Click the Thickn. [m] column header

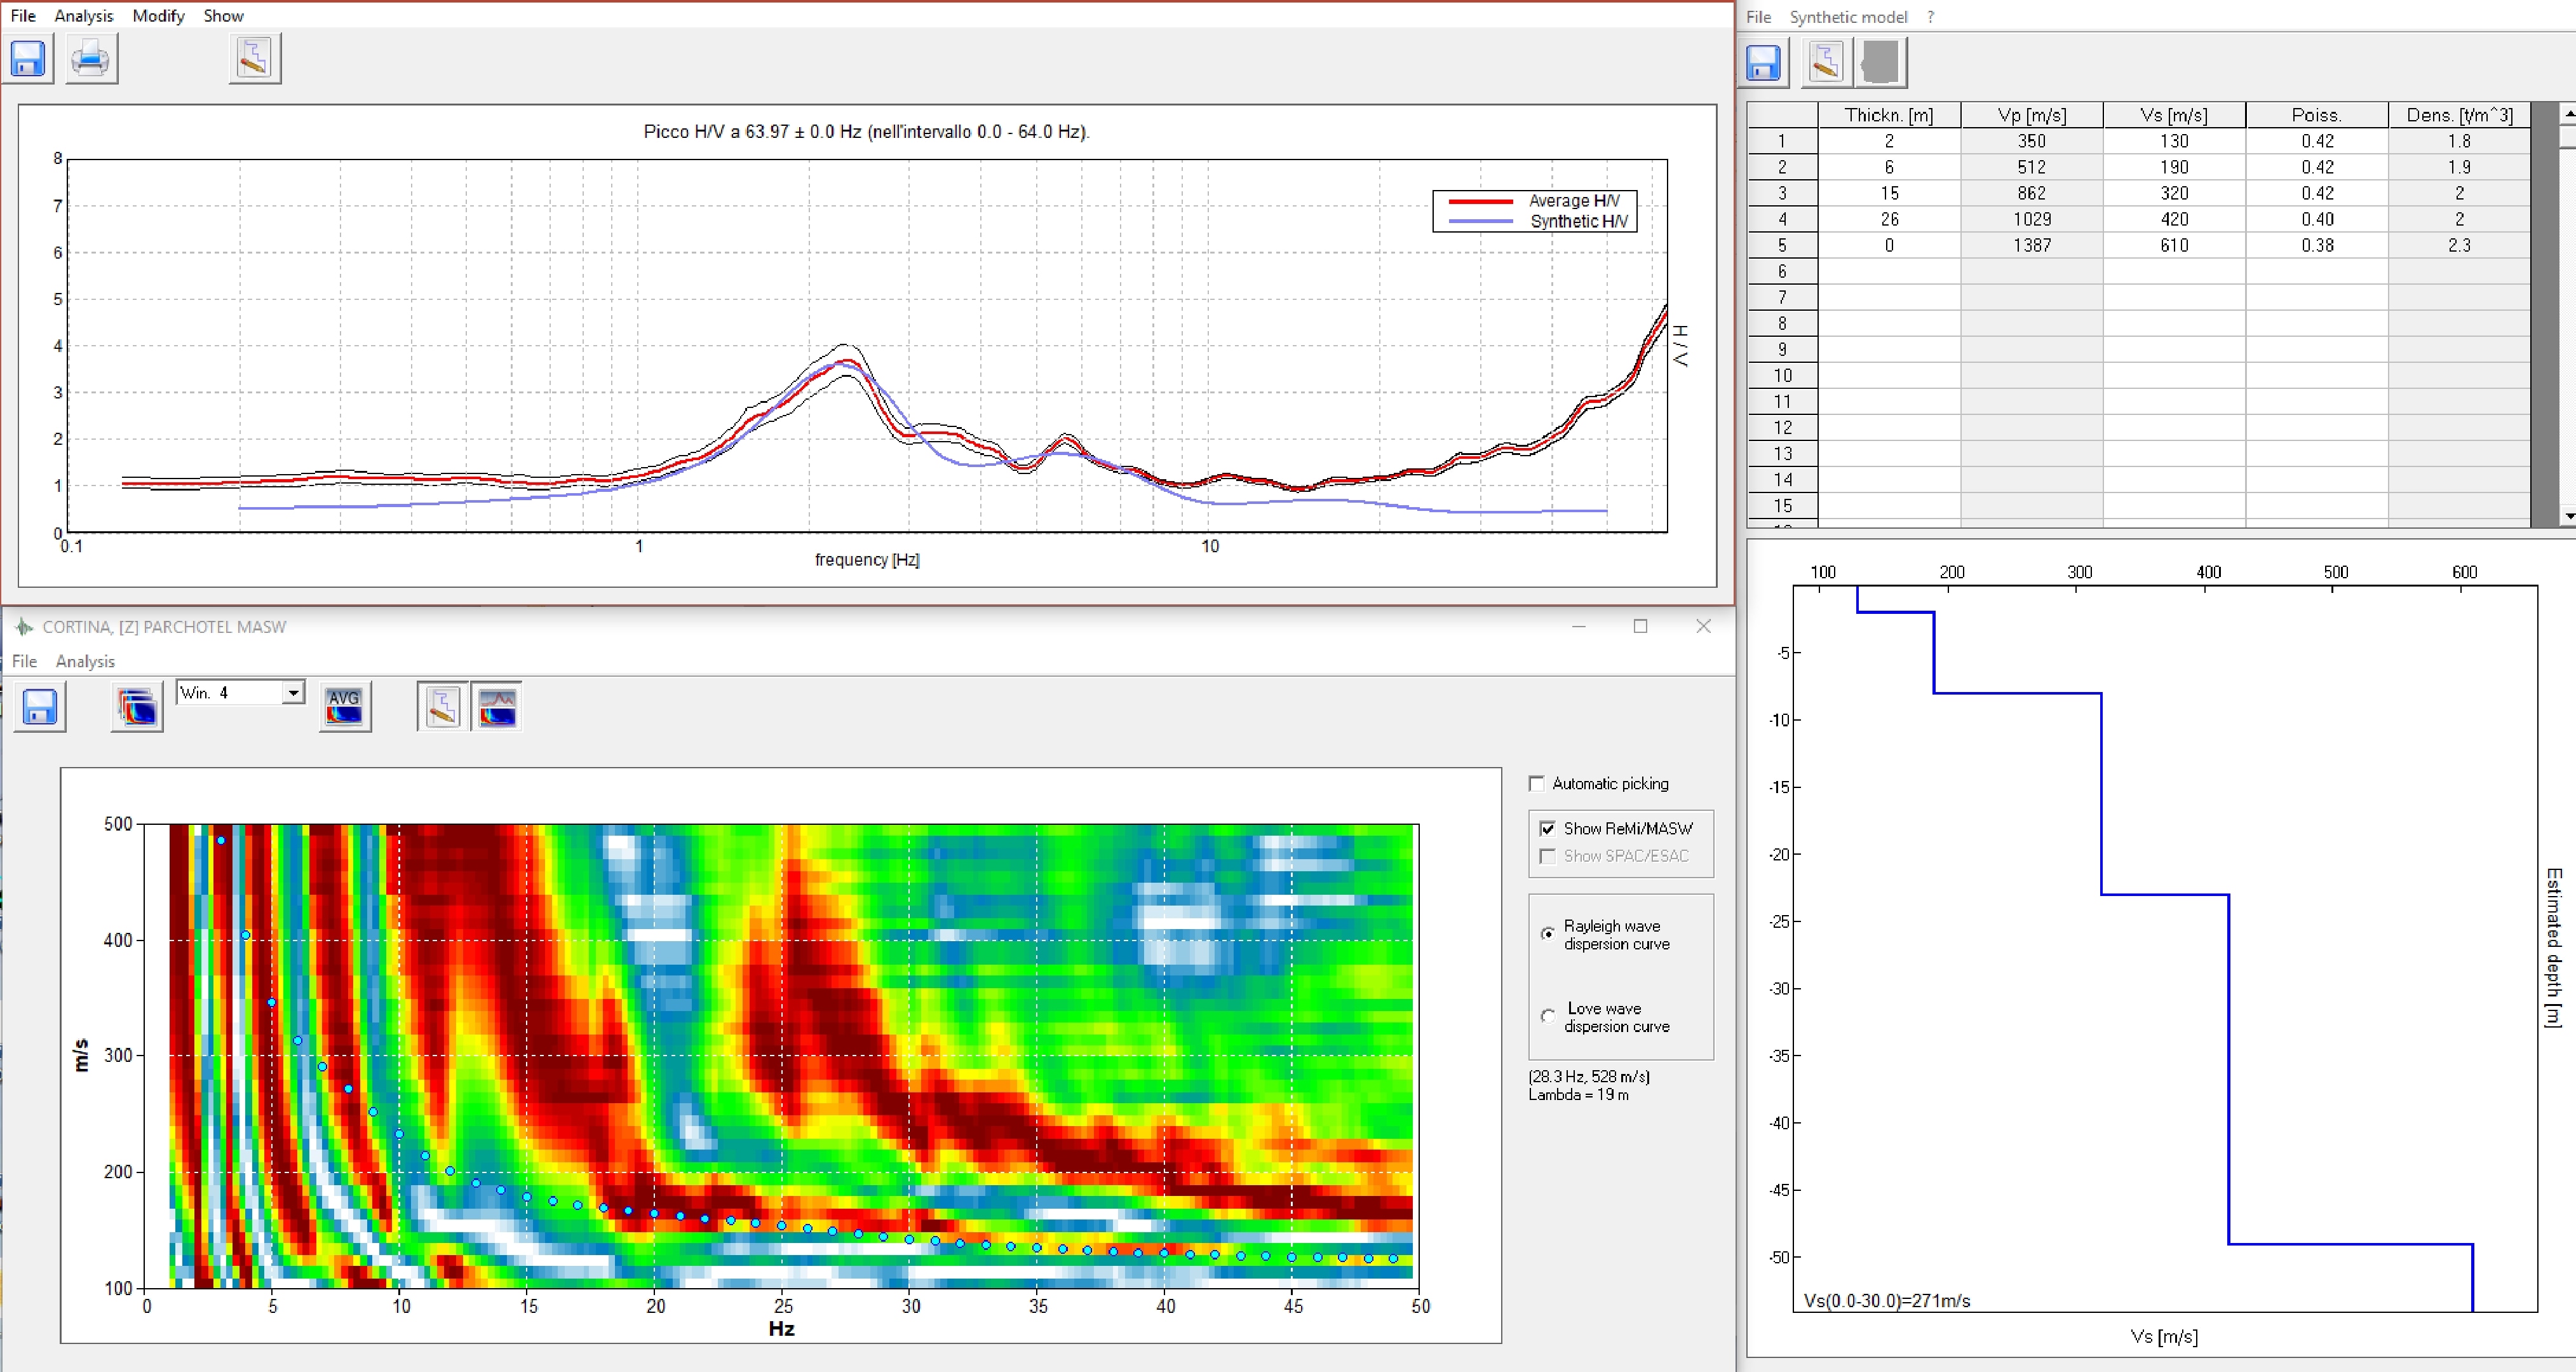point(1888,115)
